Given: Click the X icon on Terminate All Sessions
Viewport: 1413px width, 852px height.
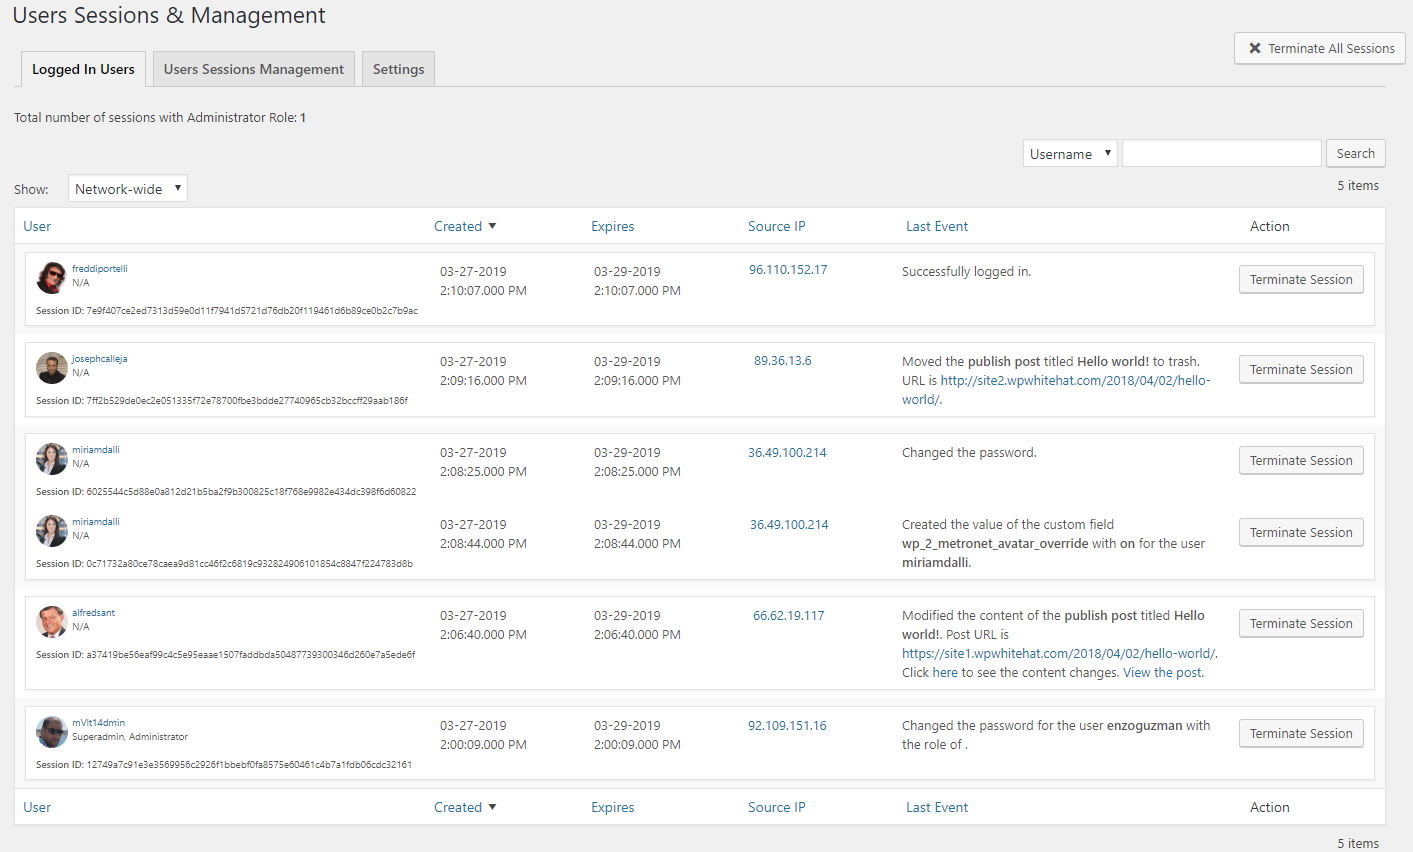Looking at the screenshot, I should 1255,48.
